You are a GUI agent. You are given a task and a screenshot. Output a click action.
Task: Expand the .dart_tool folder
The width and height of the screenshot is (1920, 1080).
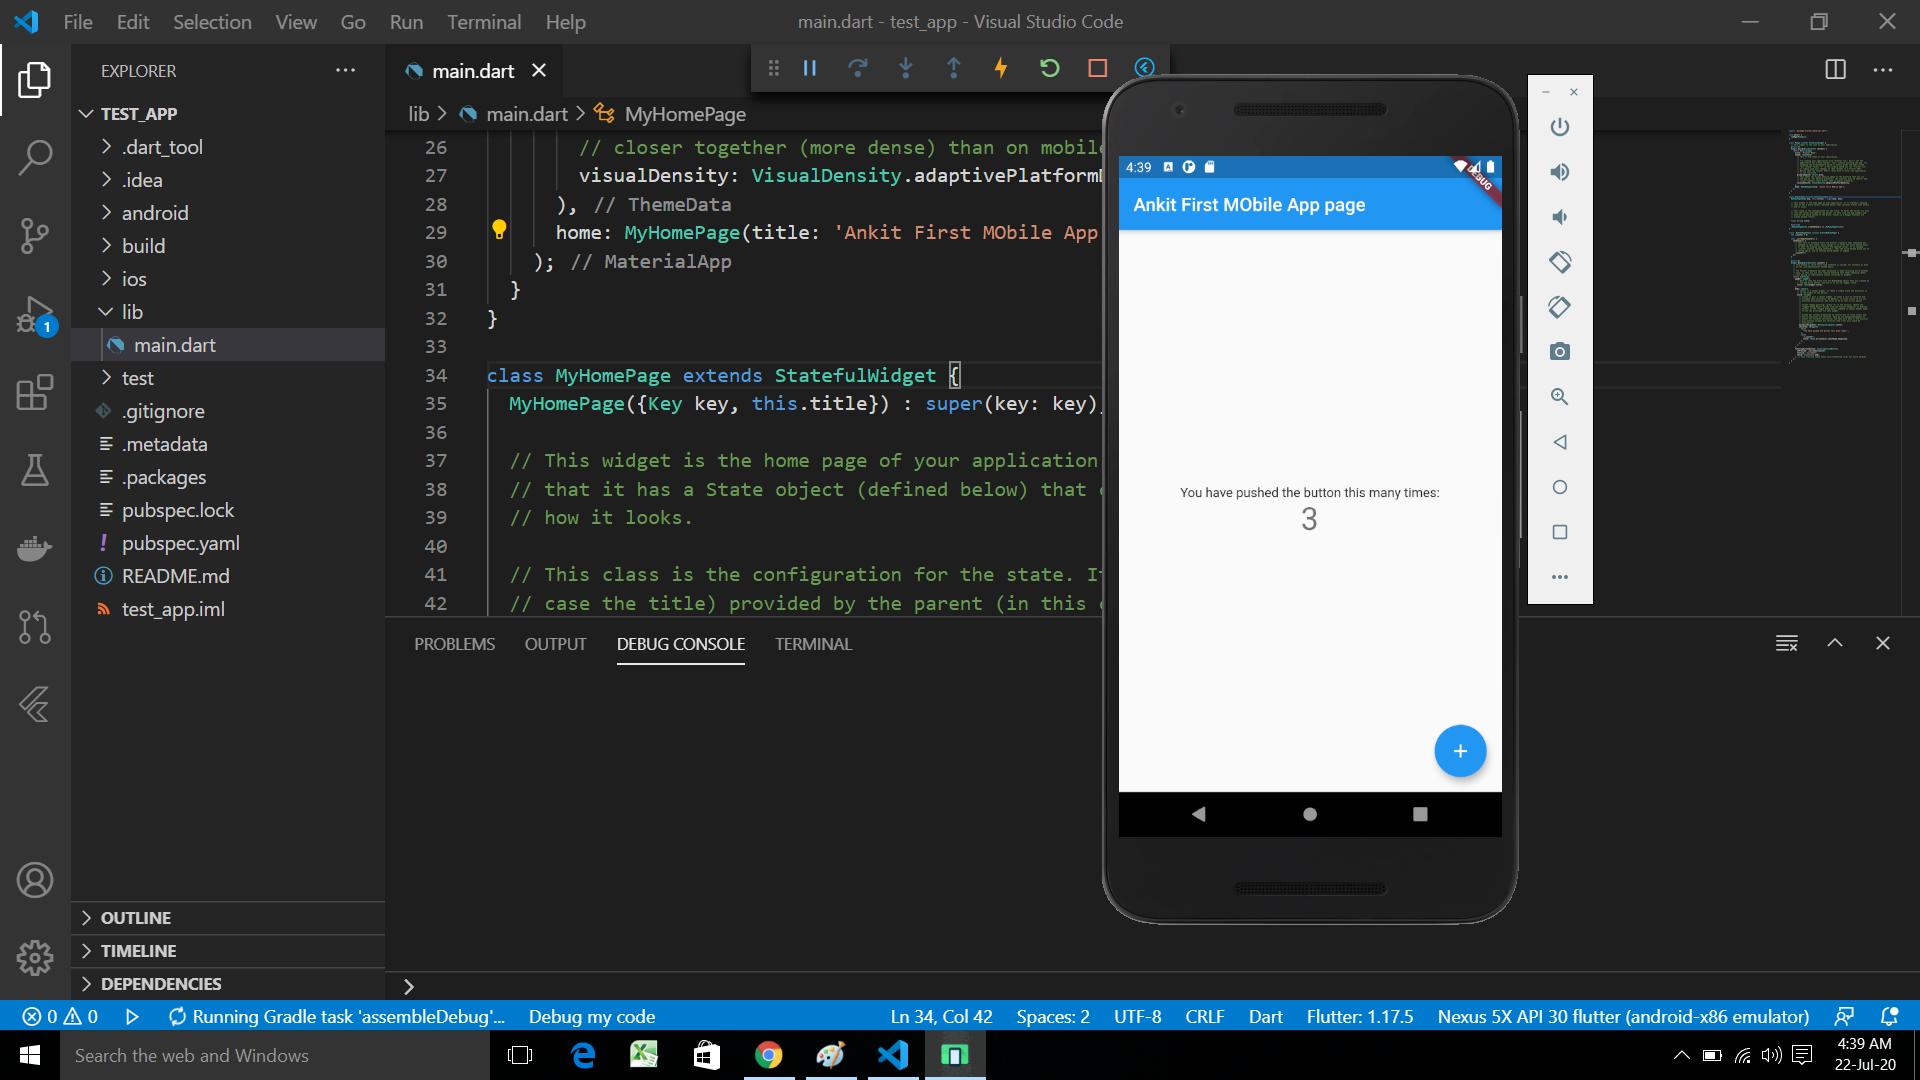coord(228,147)
